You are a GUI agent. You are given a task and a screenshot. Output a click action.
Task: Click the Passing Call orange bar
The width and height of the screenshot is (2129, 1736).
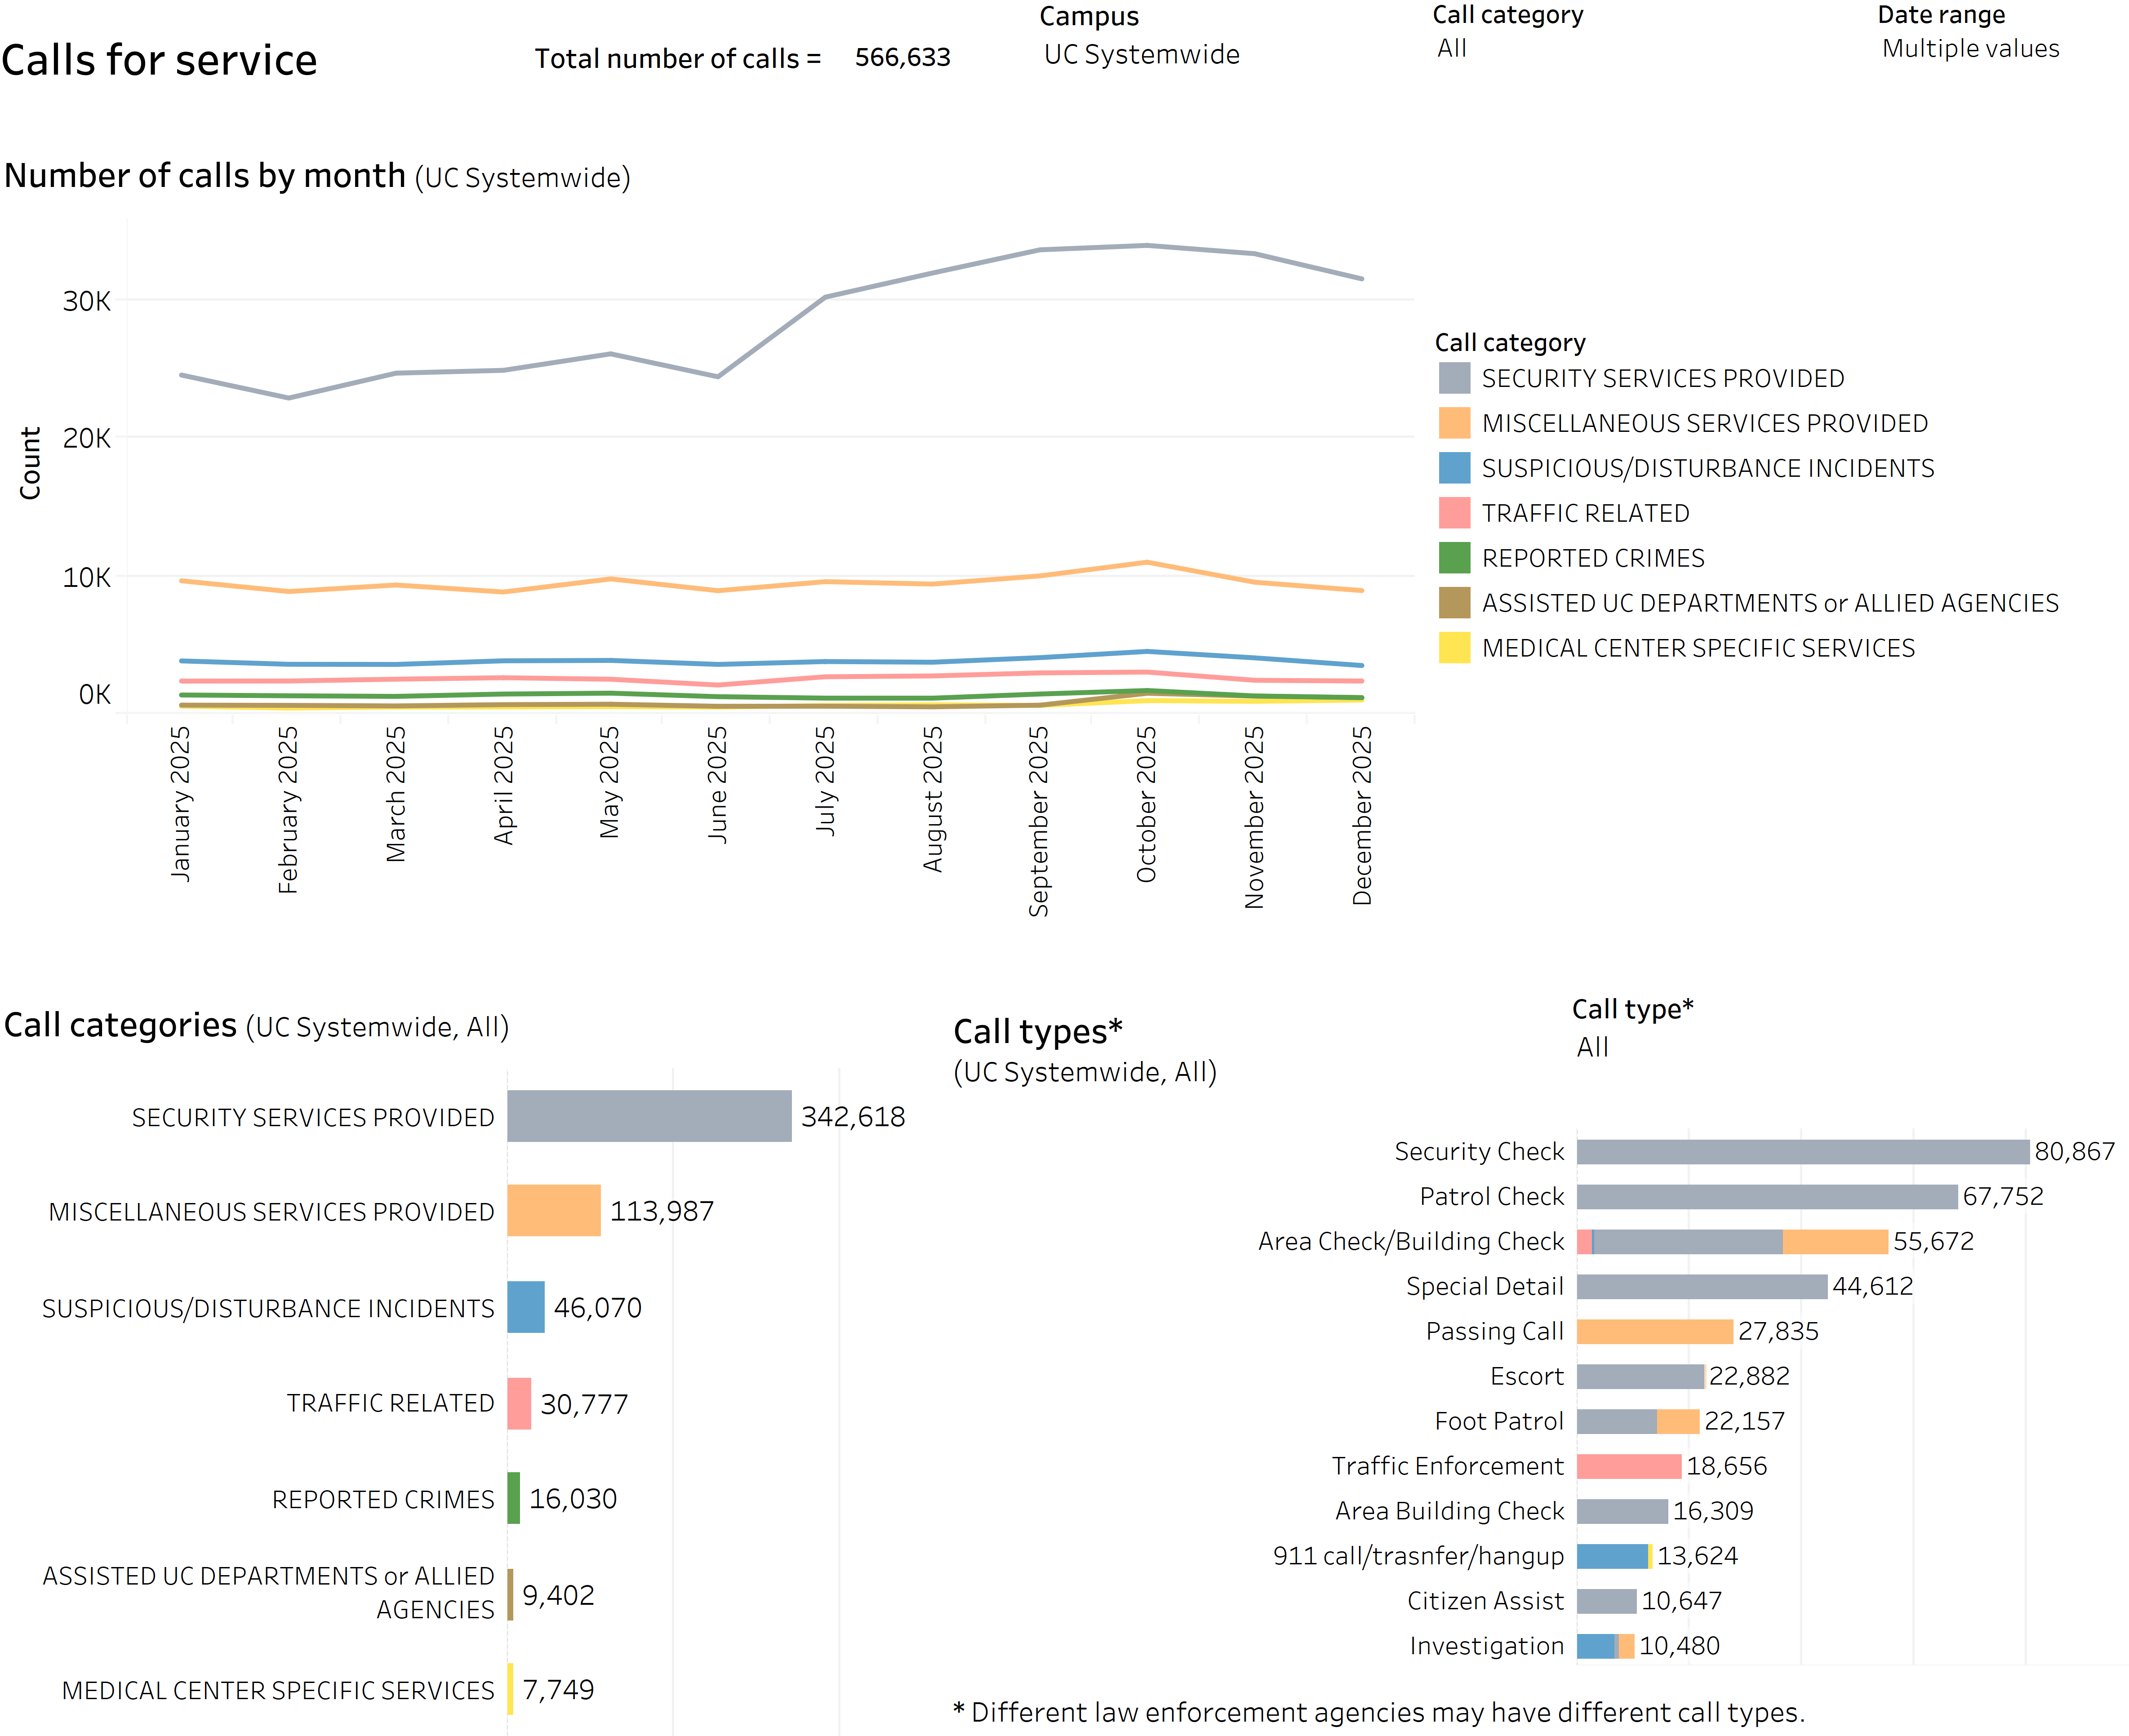pos(1655,1331)
